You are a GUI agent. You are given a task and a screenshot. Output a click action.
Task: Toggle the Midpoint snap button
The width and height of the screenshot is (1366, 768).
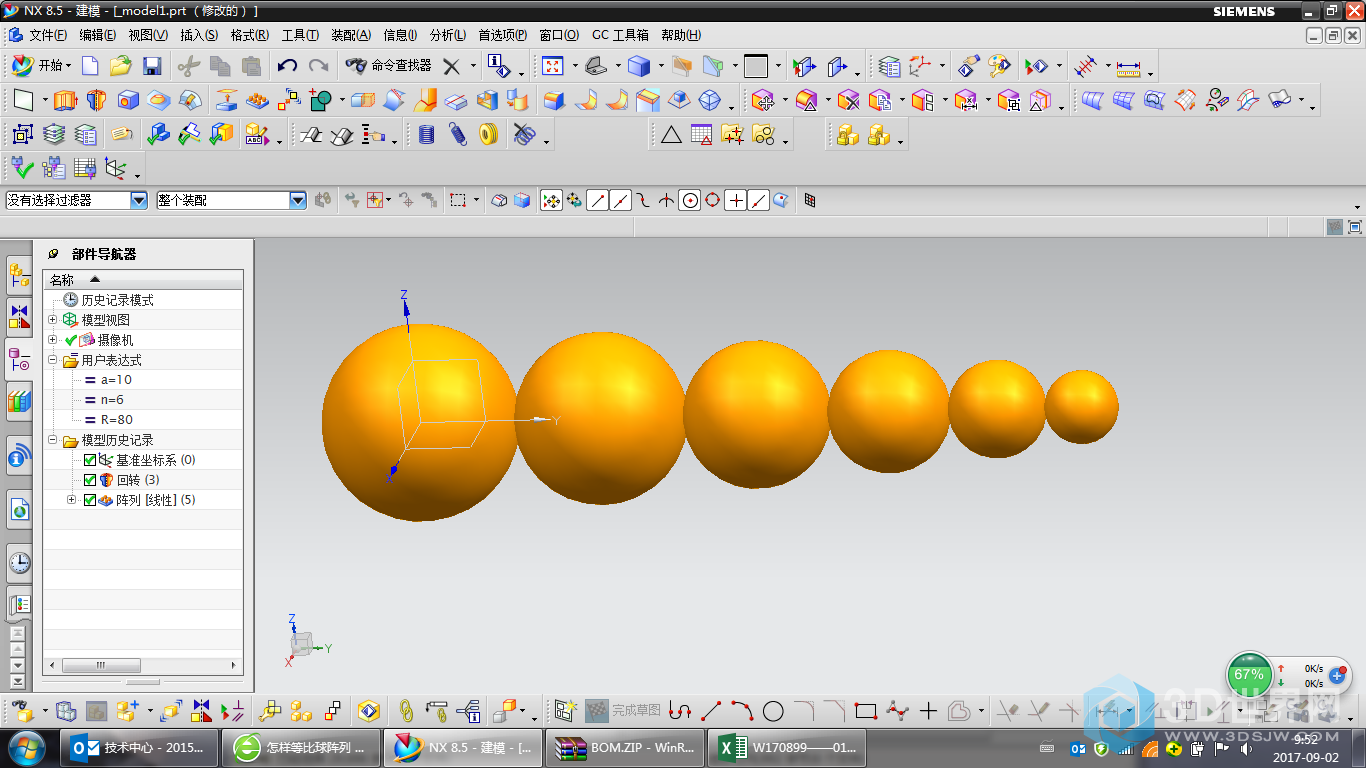point(620,200)
